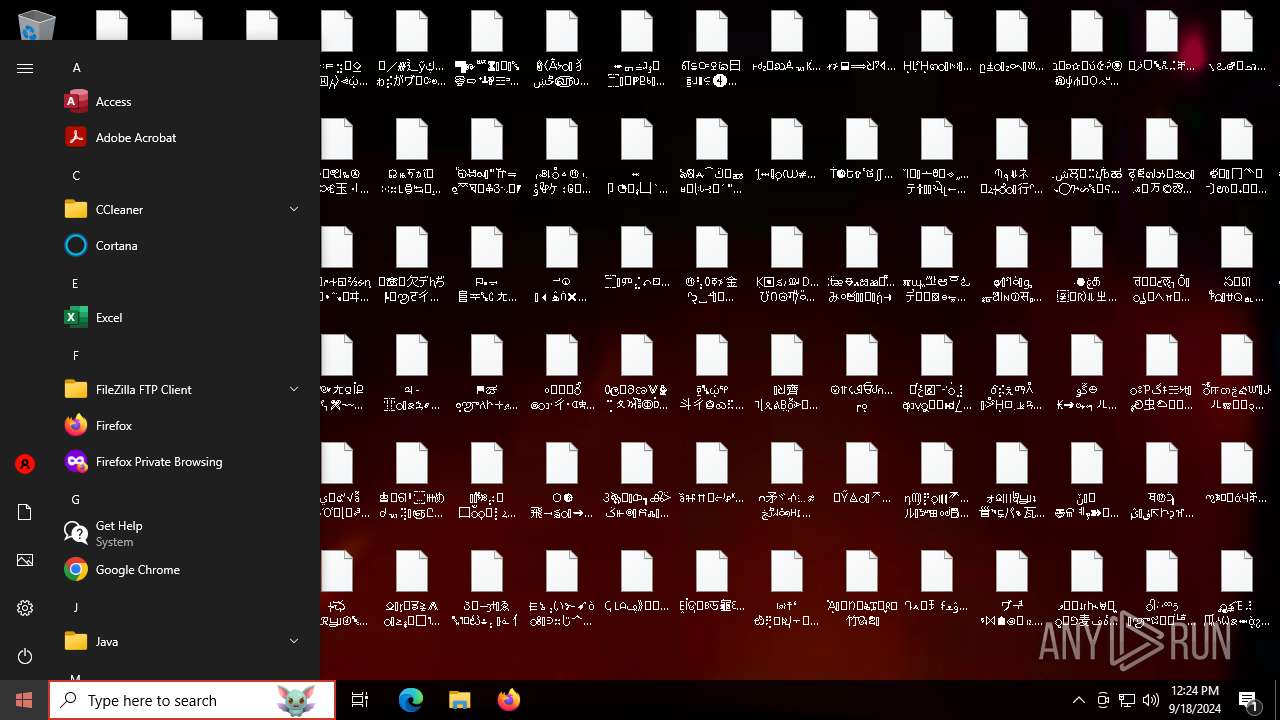Click the Windows Start button
This screenshot has height=720, width=1280.
point(24,700)
